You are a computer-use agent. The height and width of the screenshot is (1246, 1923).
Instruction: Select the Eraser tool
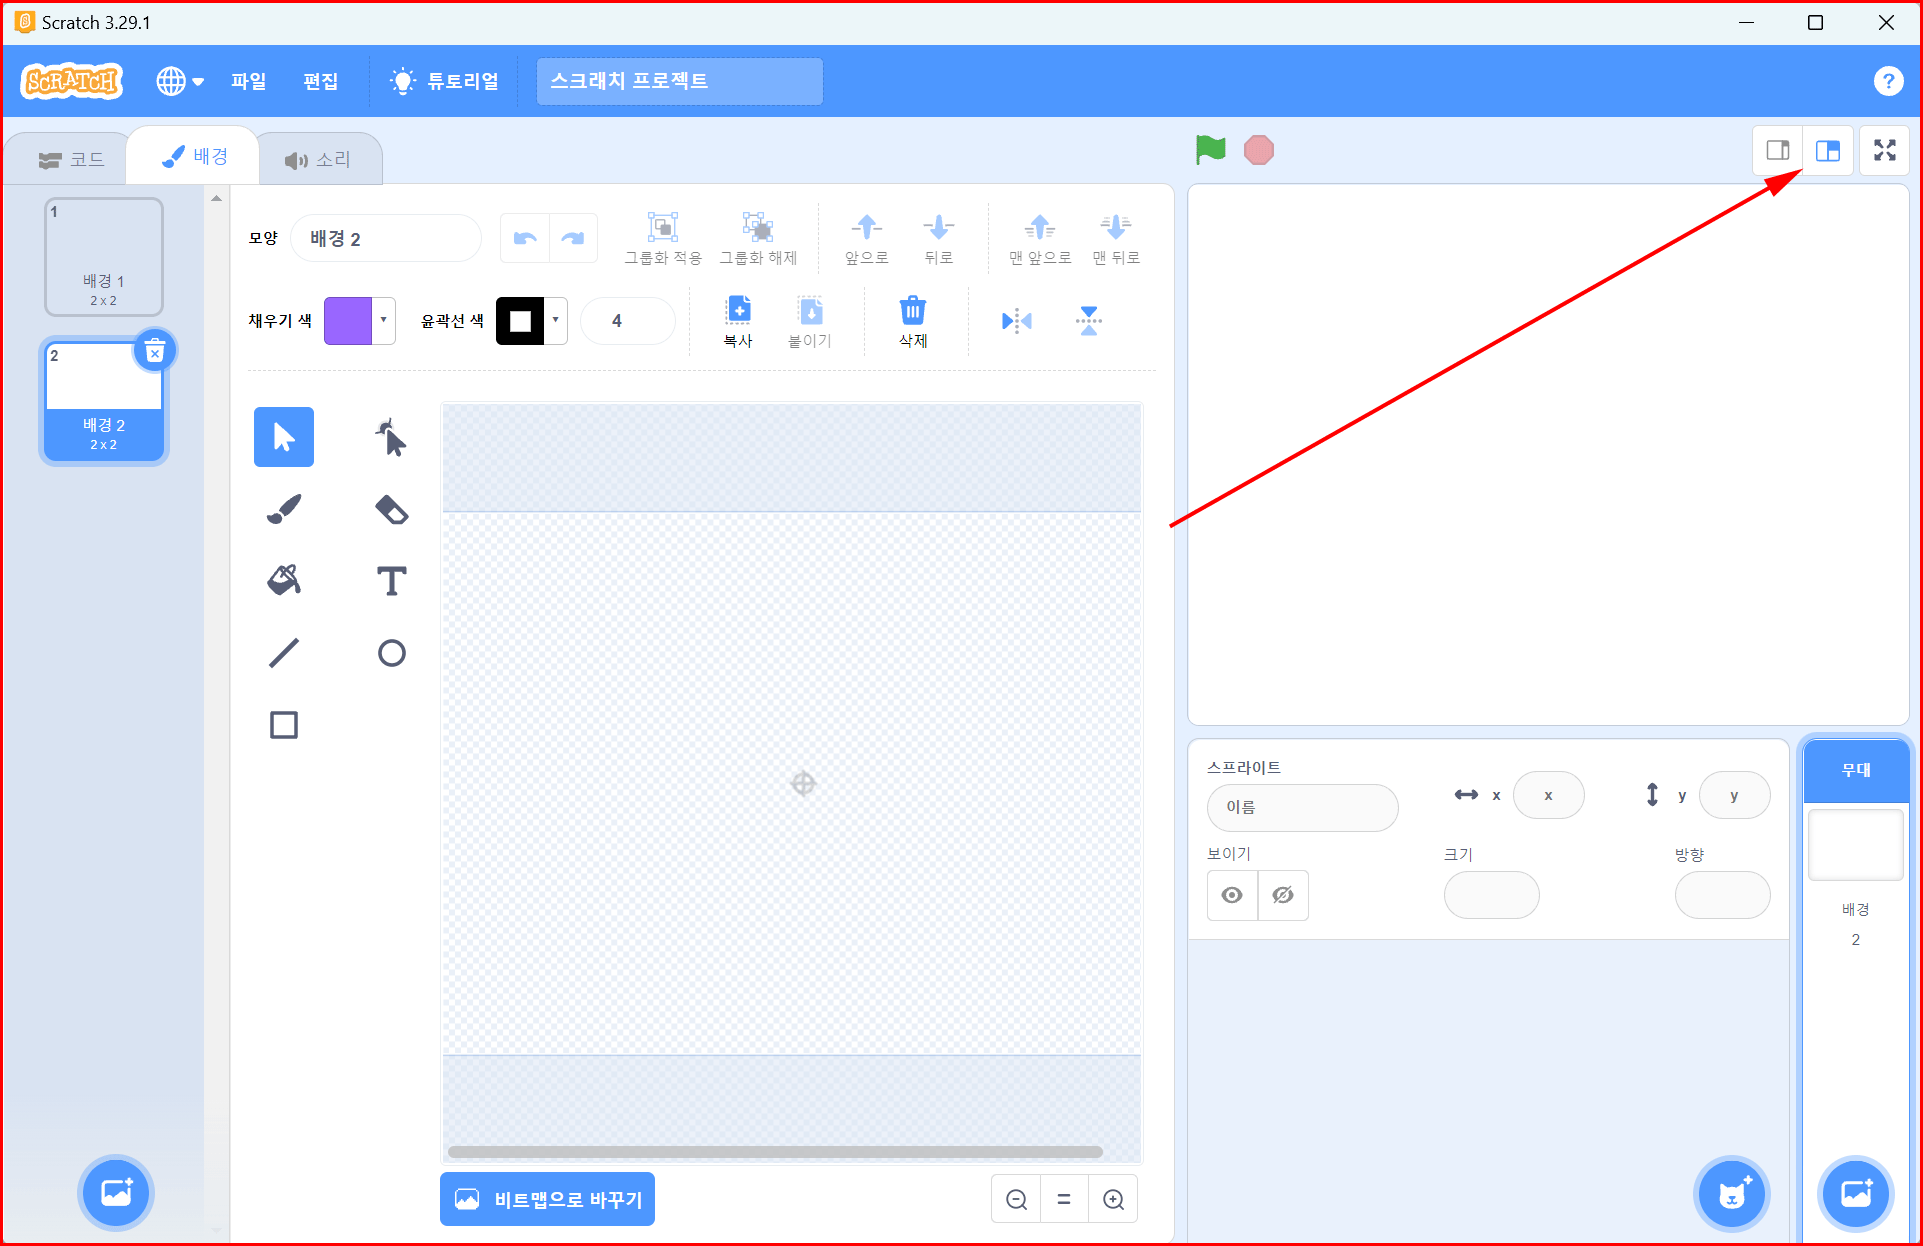391,510
